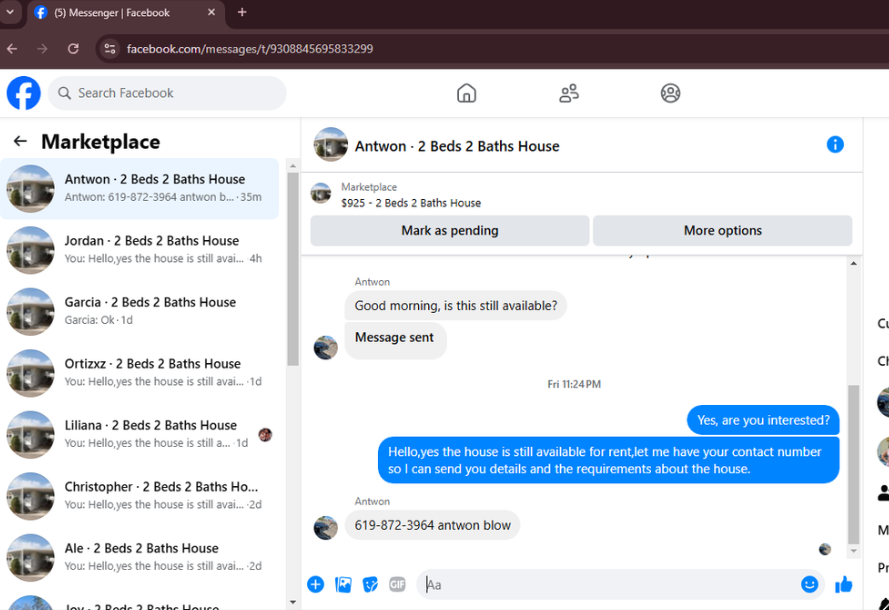Viewport: 889px width, 610px height.
Task: Open a new browser tab
Action: point(242,12)
